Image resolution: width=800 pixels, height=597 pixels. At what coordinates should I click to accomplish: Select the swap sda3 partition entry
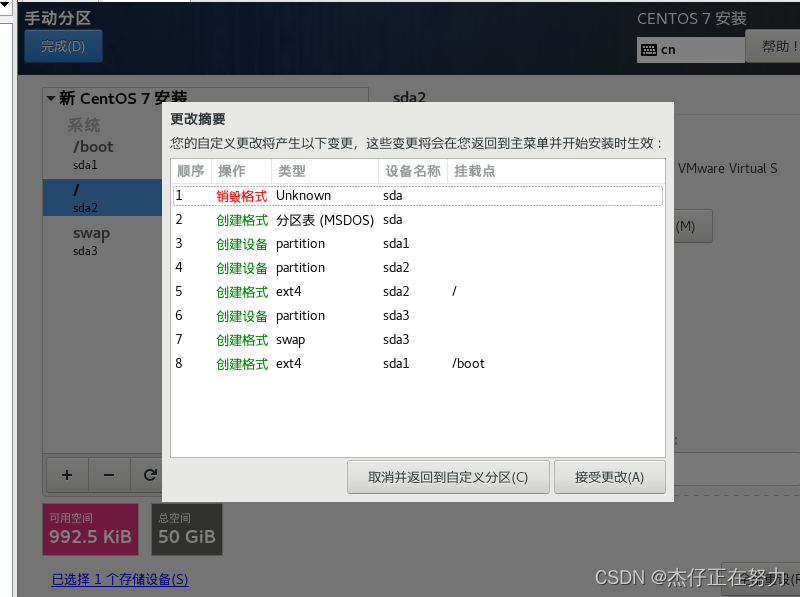click(103, 241)
